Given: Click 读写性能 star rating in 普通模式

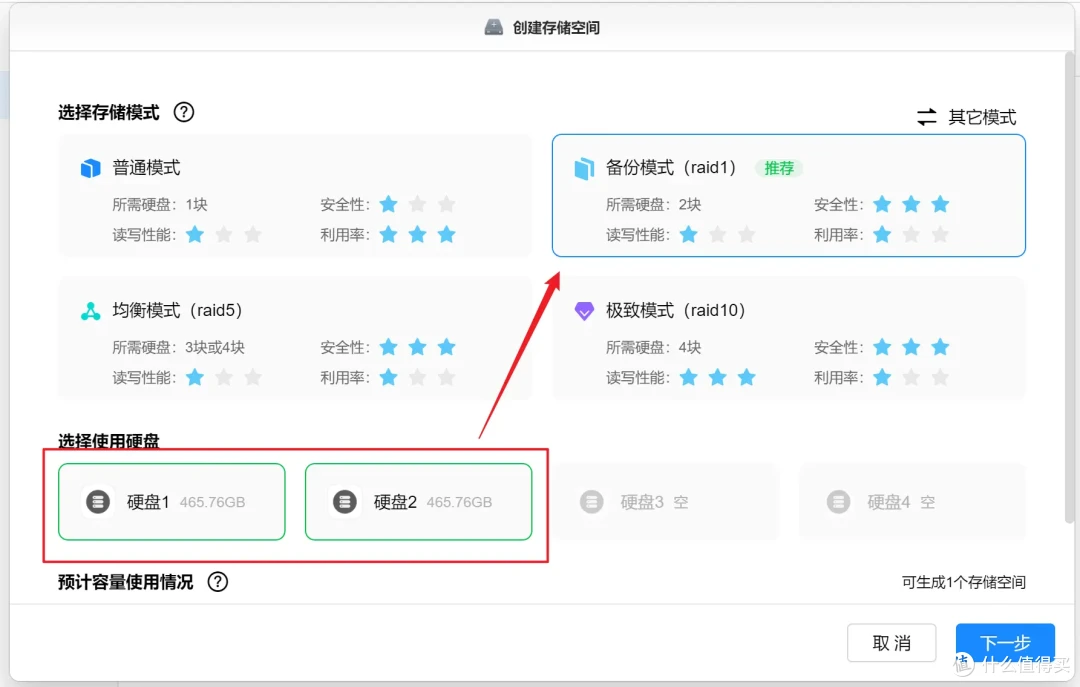Looking at the screenshot, I should click(x=224, y=234).
